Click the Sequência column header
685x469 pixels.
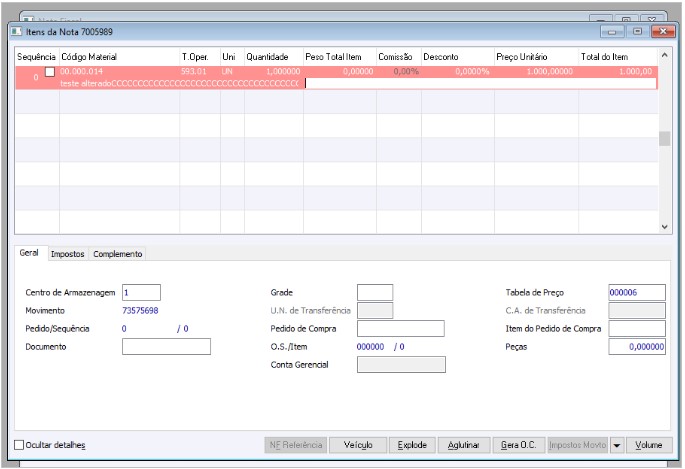(x=37, y=57)
